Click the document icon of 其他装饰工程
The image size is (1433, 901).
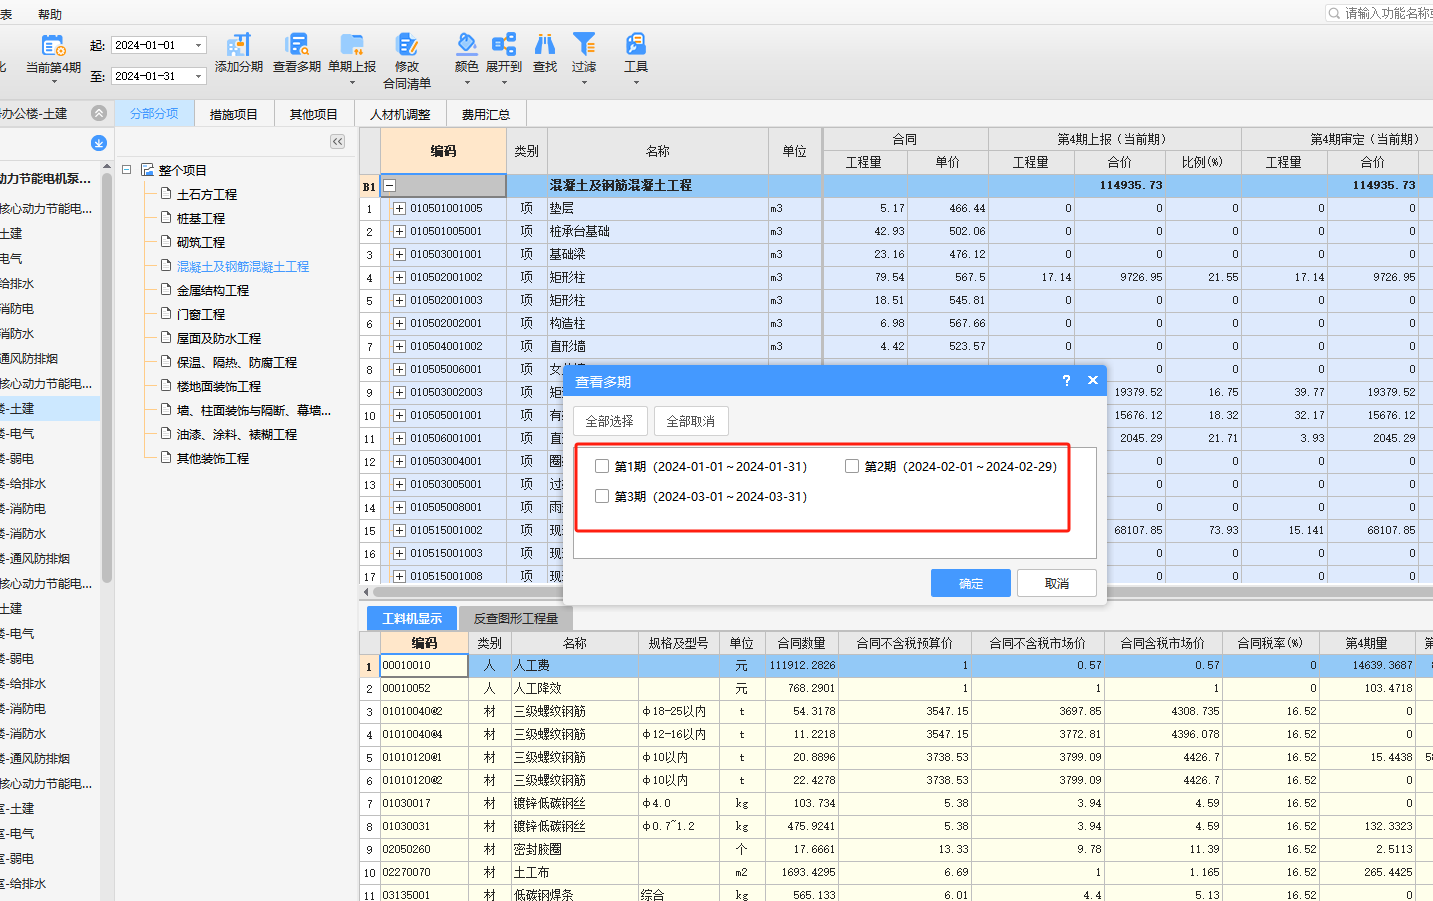(x=167, y=458)
